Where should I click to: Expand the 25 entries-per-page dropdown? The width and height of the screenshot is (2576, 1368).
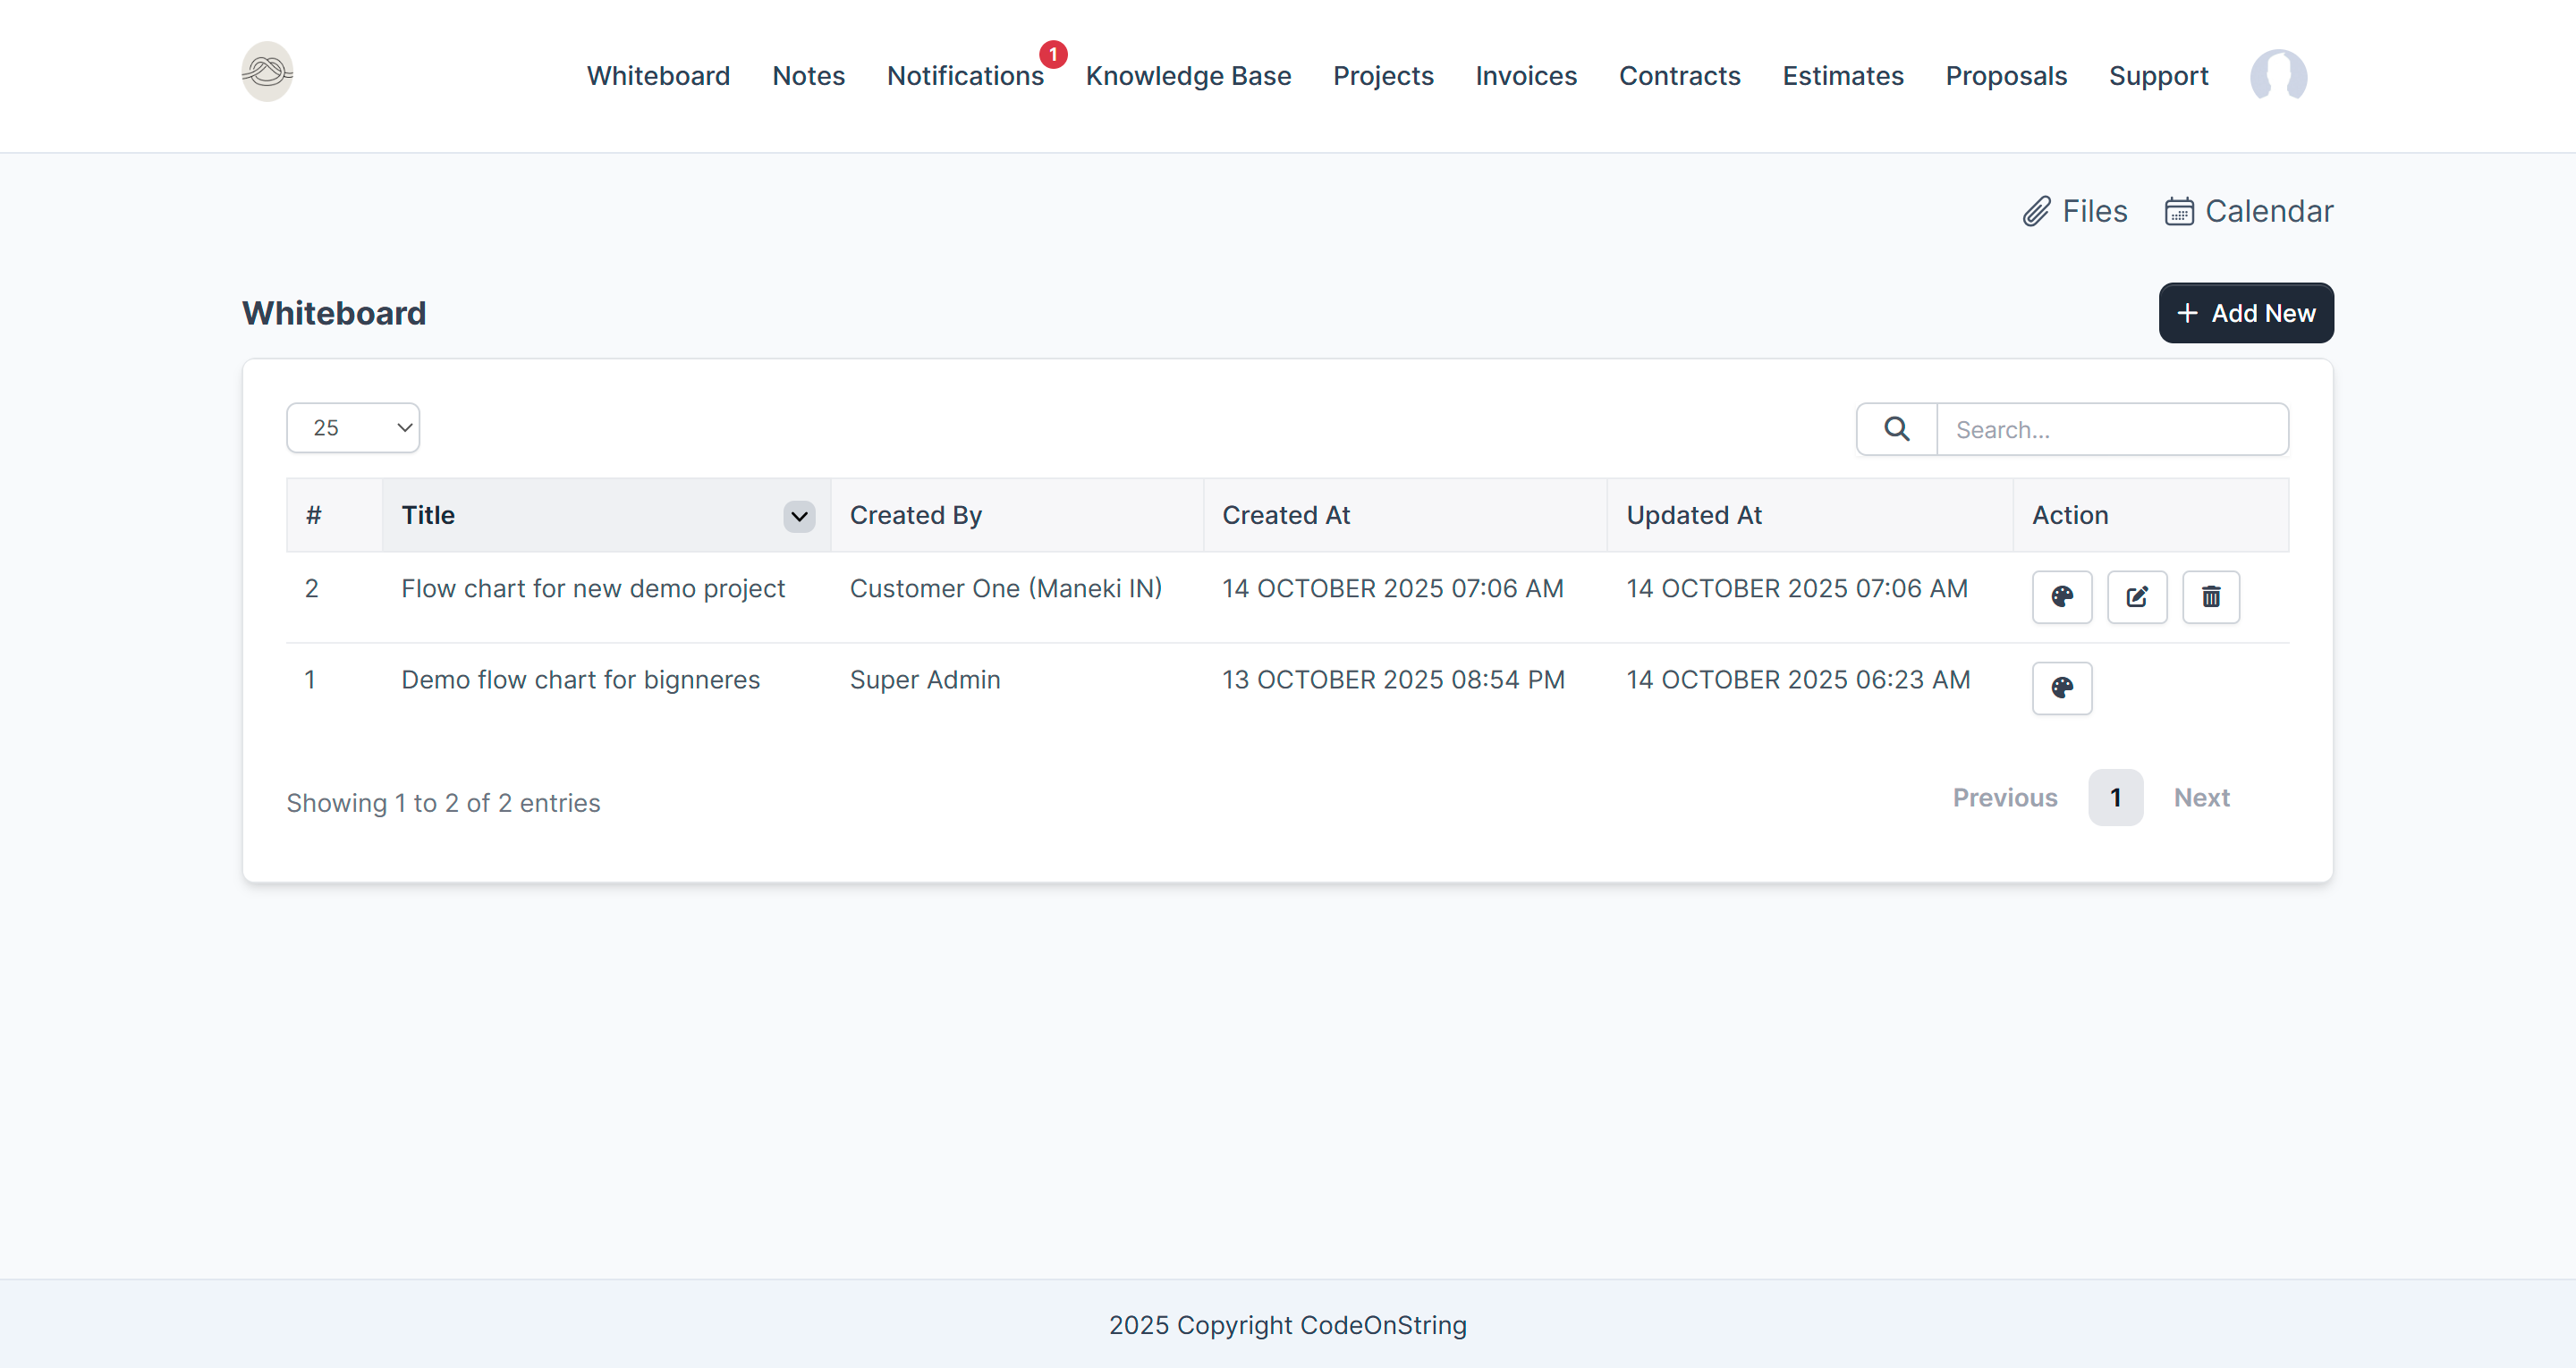353,428
